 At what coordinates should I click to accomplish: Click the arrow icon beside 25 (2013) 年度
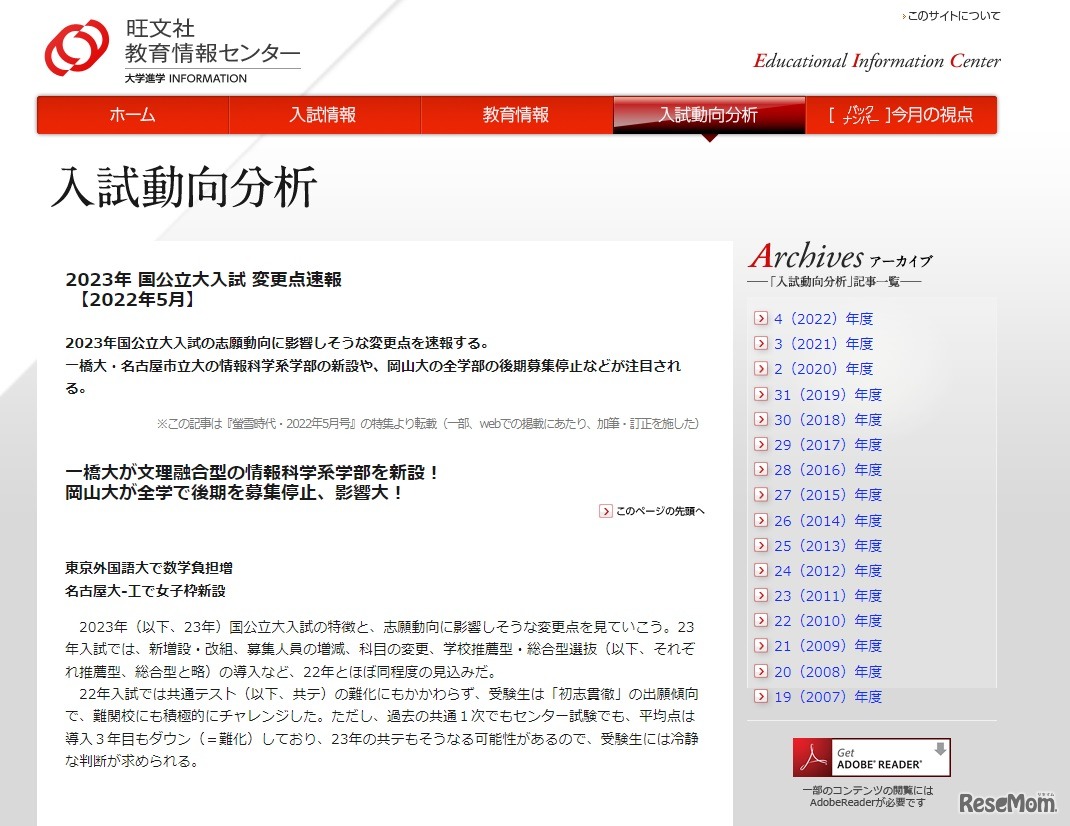click(761, 545)
